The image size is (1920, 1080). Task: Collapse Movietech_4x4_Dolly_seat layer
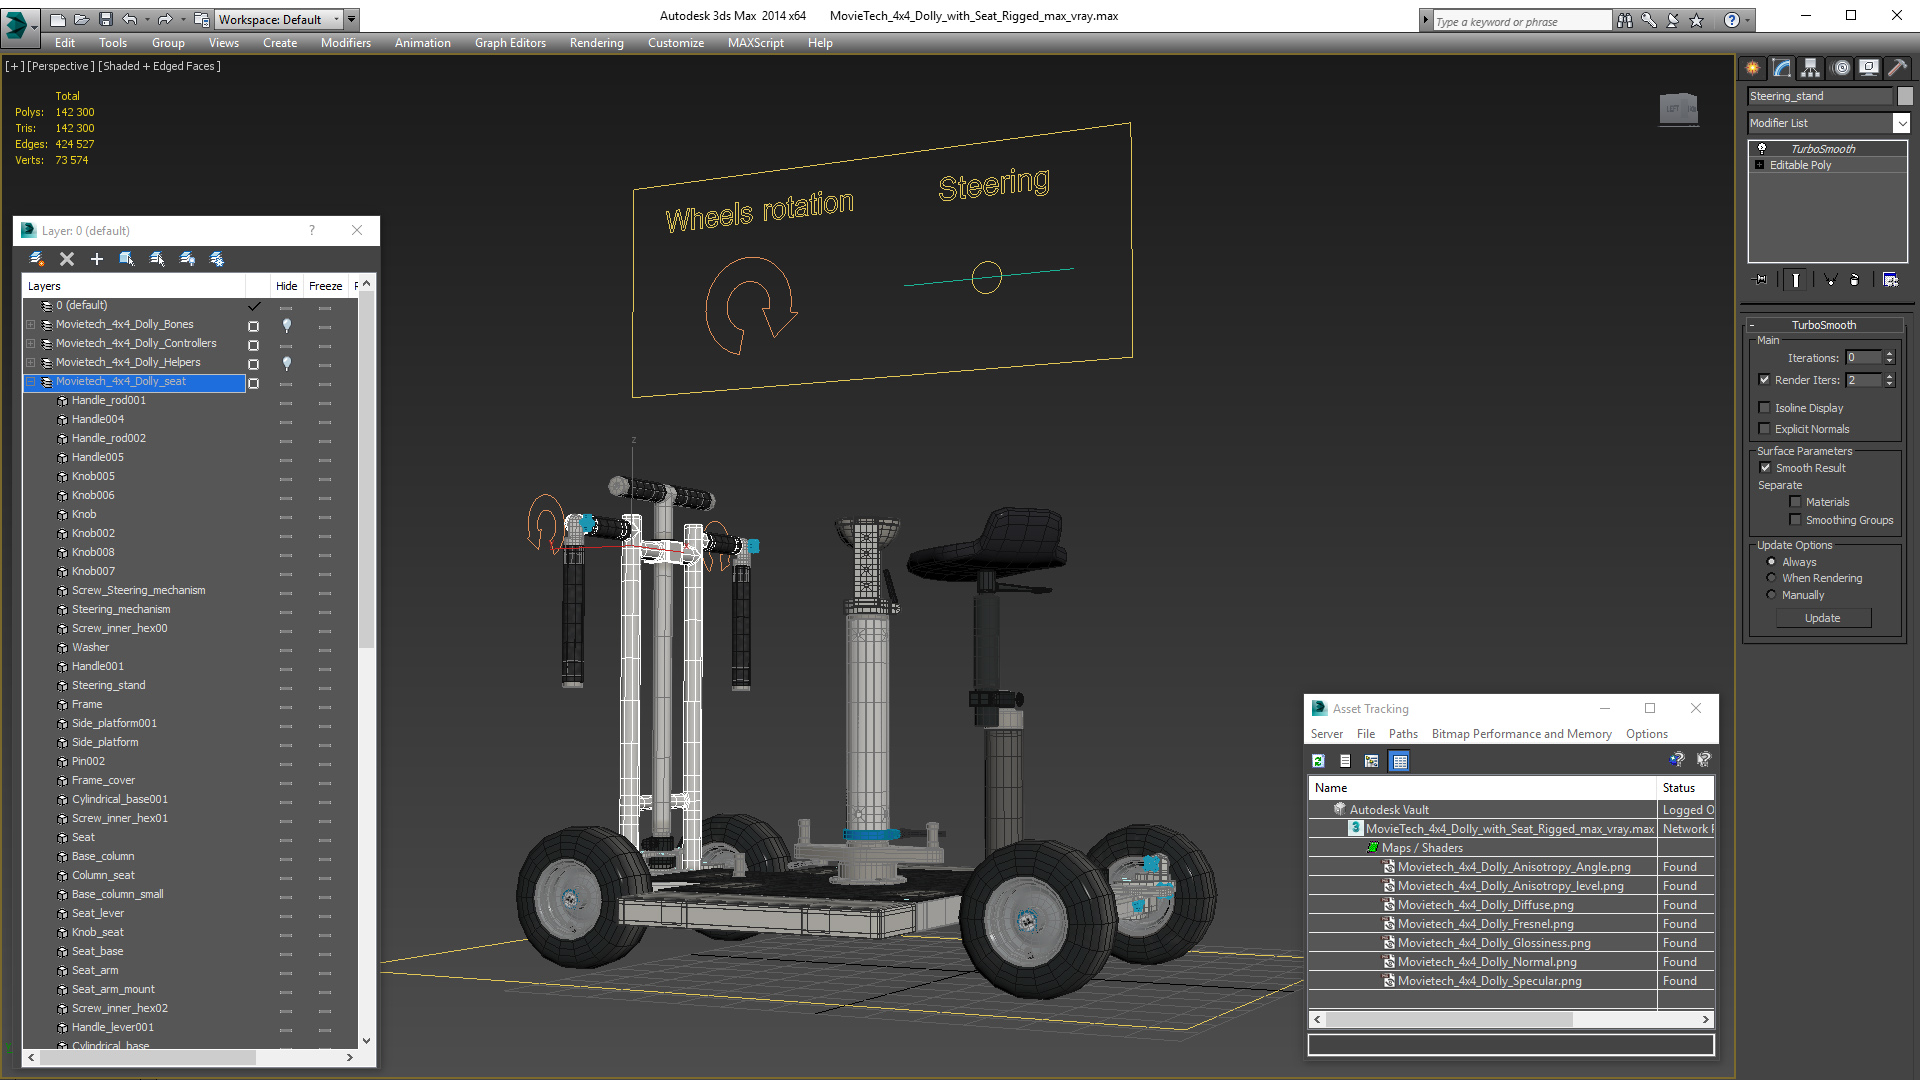tap(31, 382)
